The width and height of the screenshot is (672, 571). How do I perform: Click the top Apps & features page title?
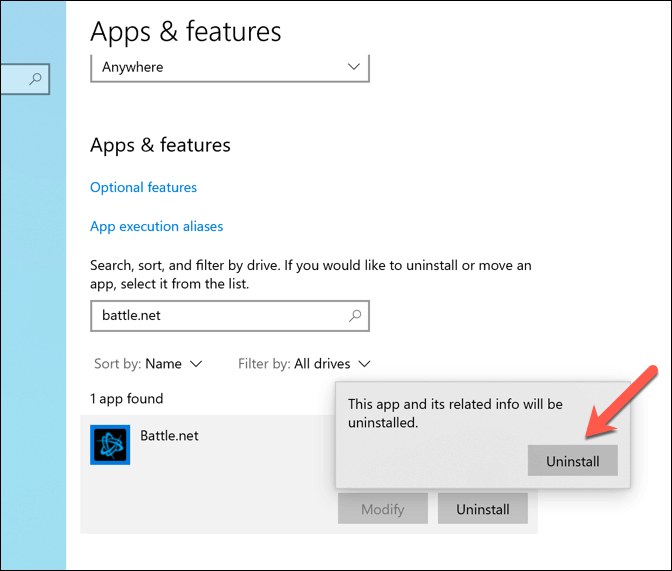click(x=185, y=32)
